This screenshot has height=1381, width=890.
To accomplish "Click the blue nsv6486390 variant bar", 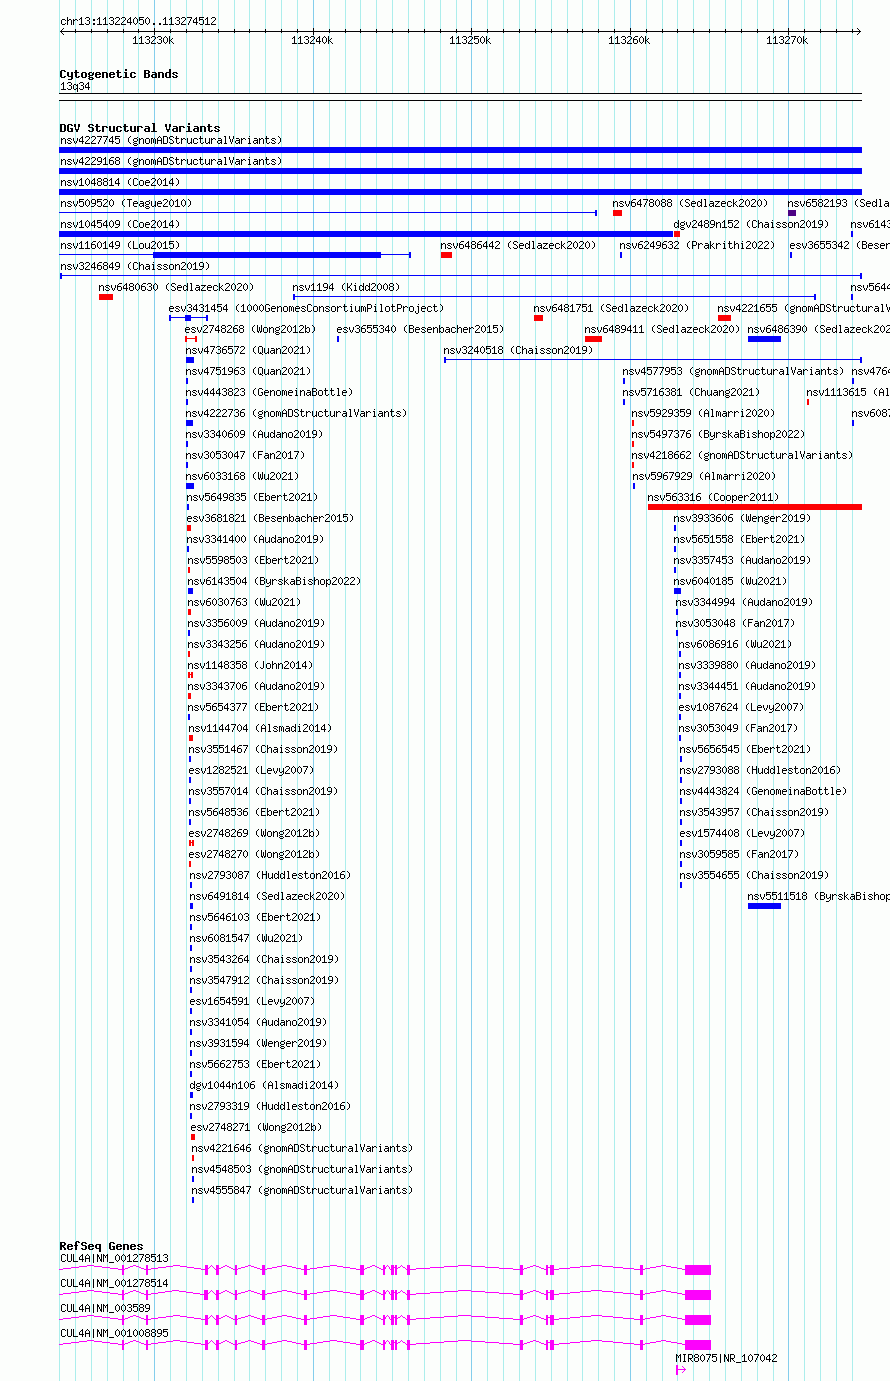I will click(x=764, y=339).
